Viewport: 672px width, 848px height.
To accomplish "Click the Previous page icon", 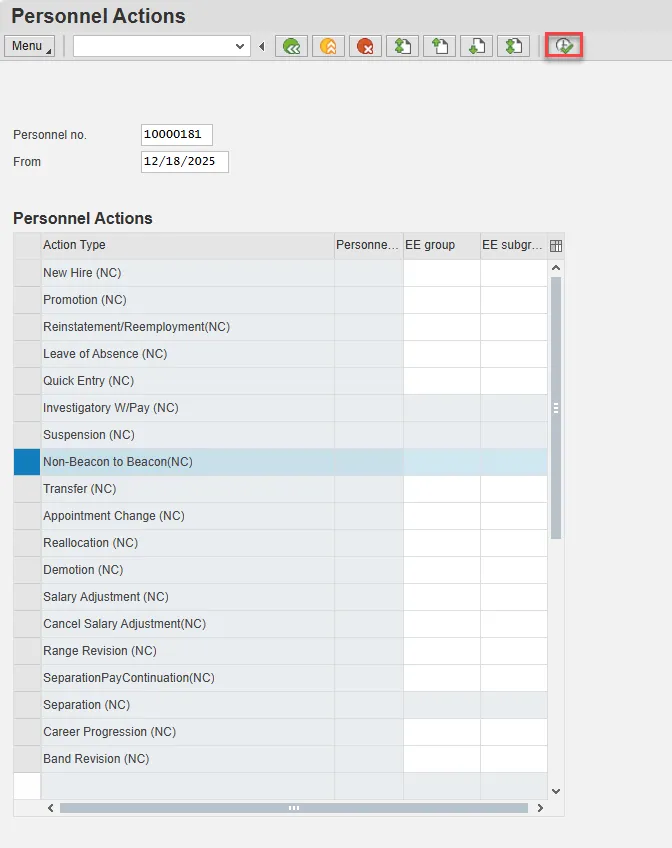I will click(x=439, y=46).
